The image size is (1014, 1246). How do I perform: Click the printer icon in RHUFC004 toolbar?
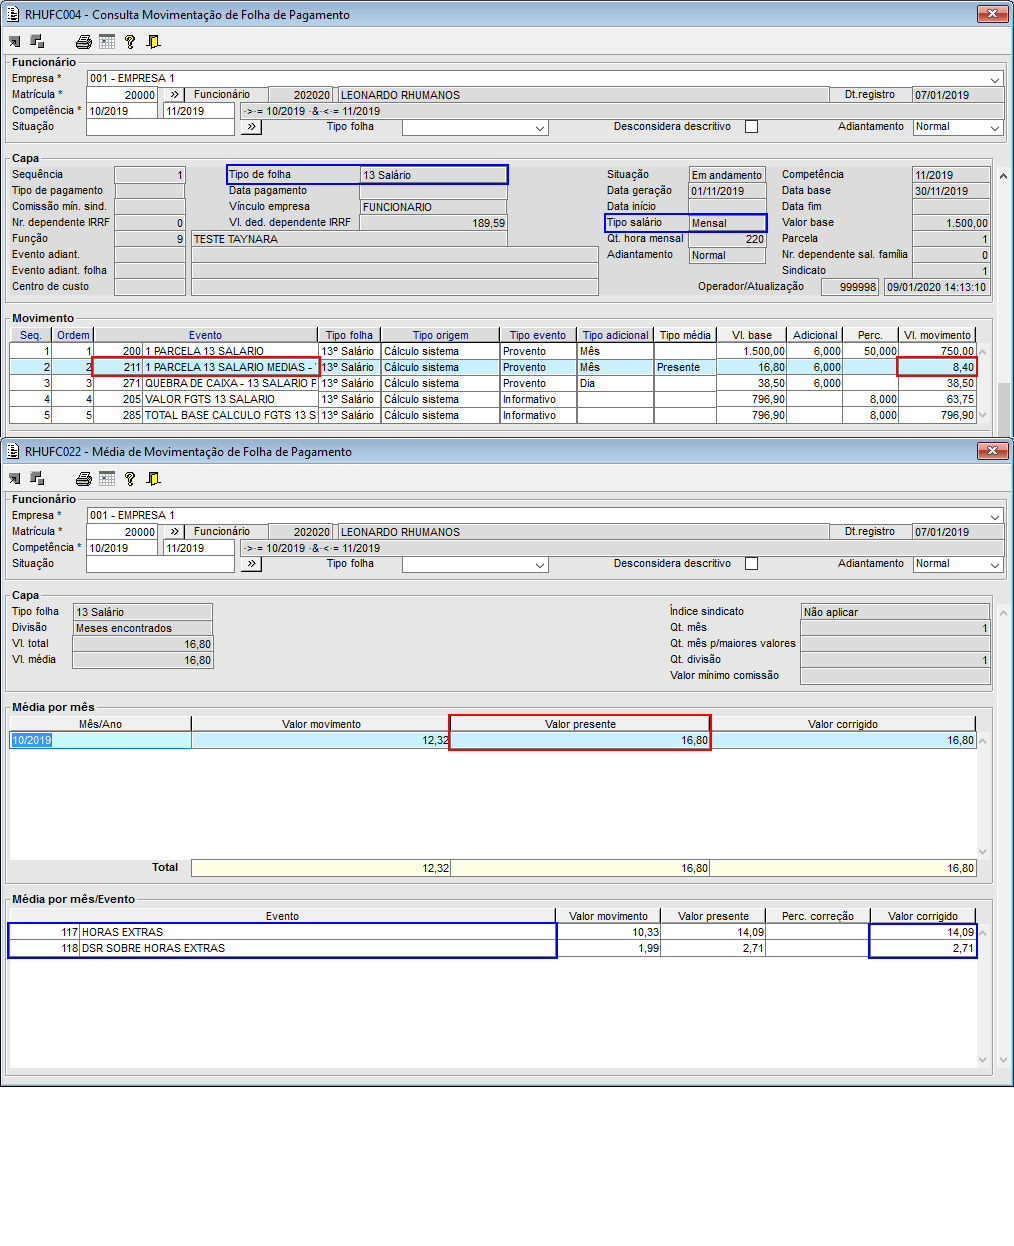(x=84, y=42)
